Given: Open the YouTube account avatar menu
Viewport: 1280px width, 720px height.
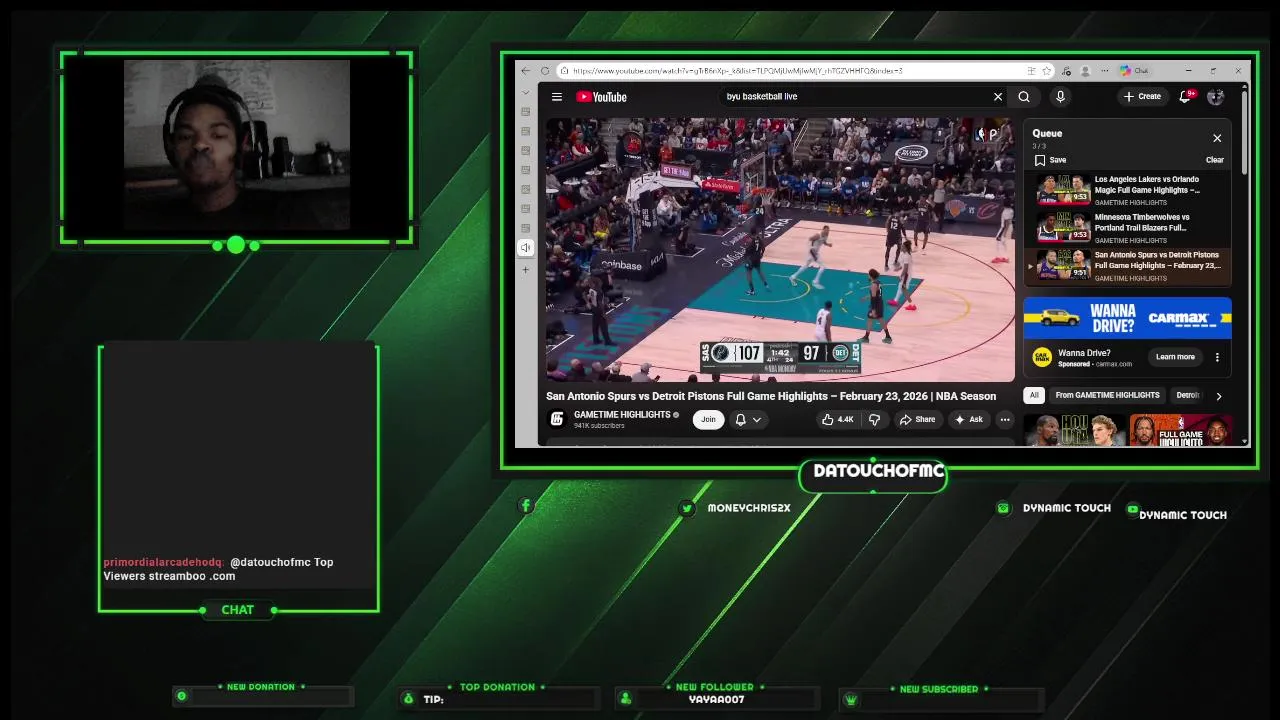Looking at the screenshot, I should click(1215, 97).
